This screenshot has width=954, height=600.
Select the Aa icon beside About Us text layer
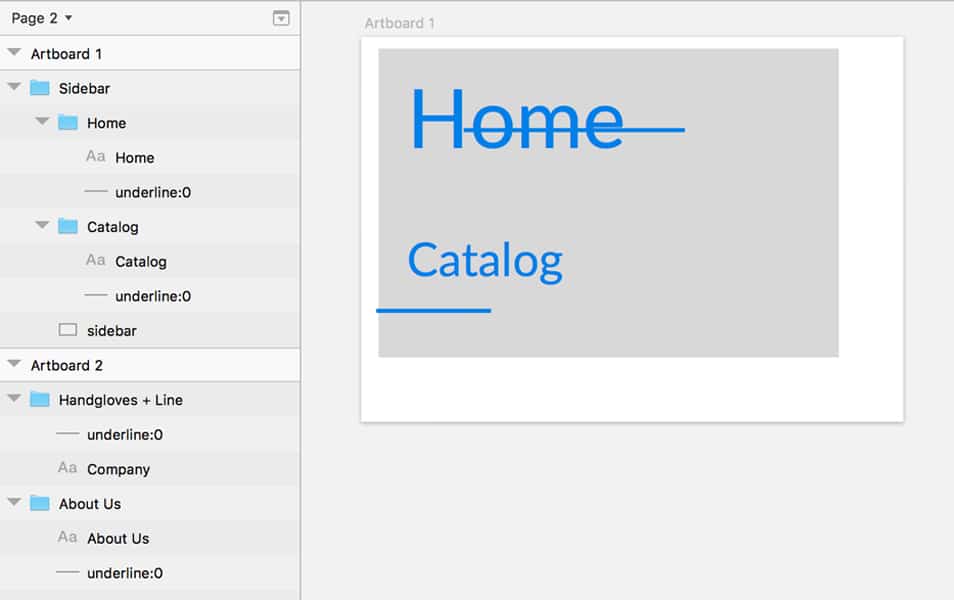pyautogui.click(x=67, y=538)
